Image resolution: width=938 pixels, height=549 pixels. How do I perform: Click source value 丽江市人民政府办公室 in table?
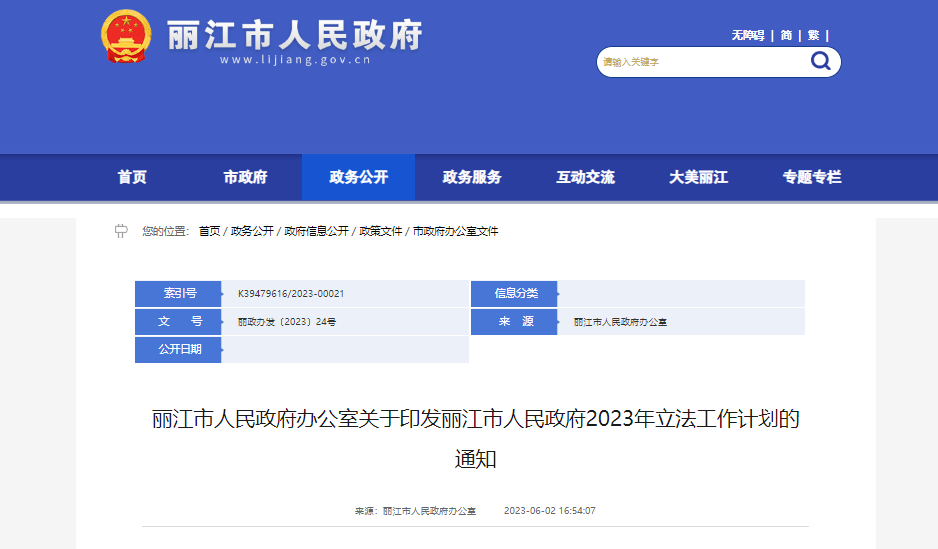(620, 322)
